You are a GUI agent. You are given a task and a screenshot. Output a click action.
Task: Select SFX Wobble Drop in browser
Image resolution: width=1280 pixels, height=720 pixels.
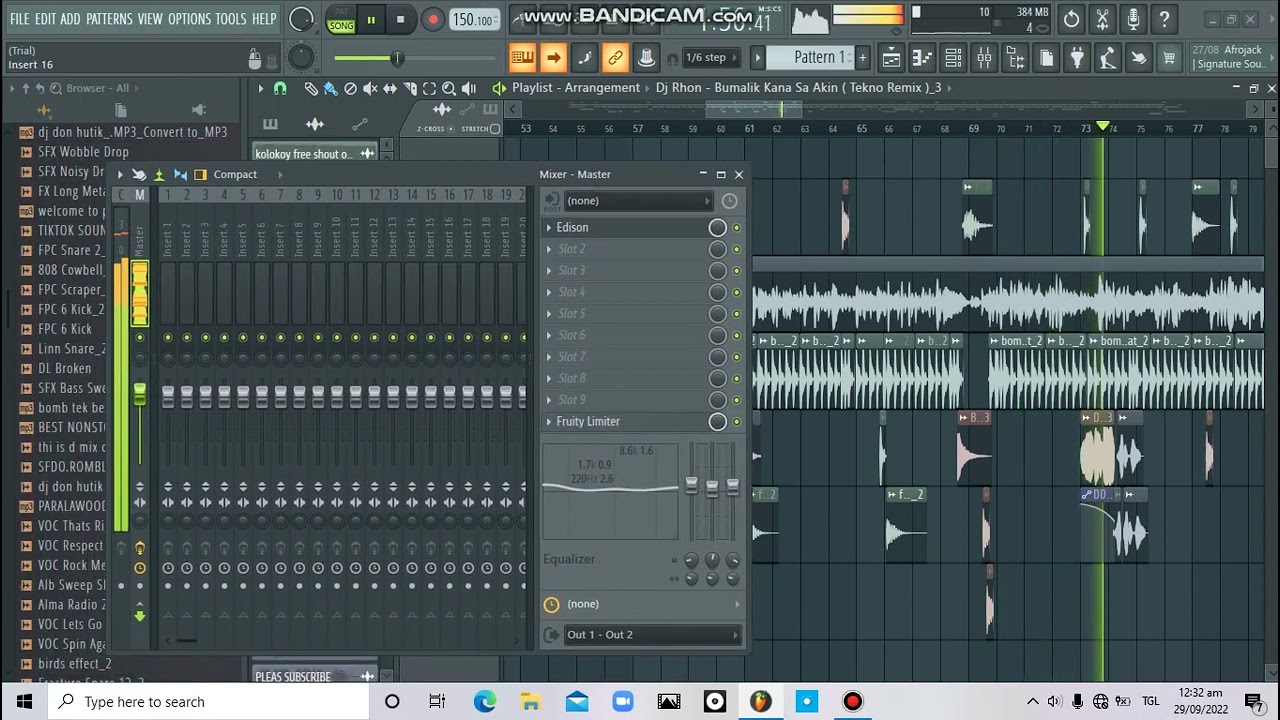83,152
